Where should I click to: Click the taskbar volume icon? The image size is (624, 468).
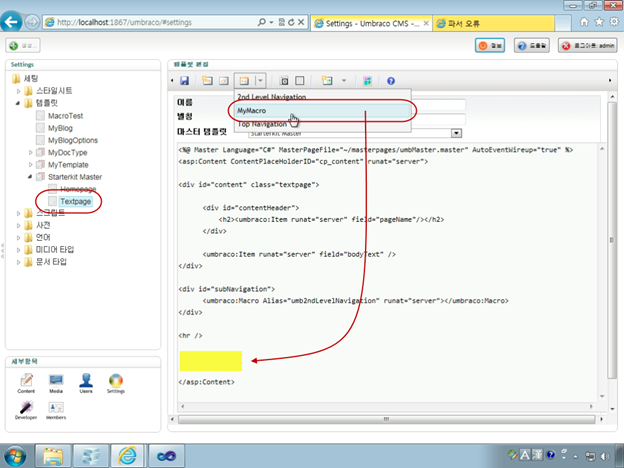605,456
